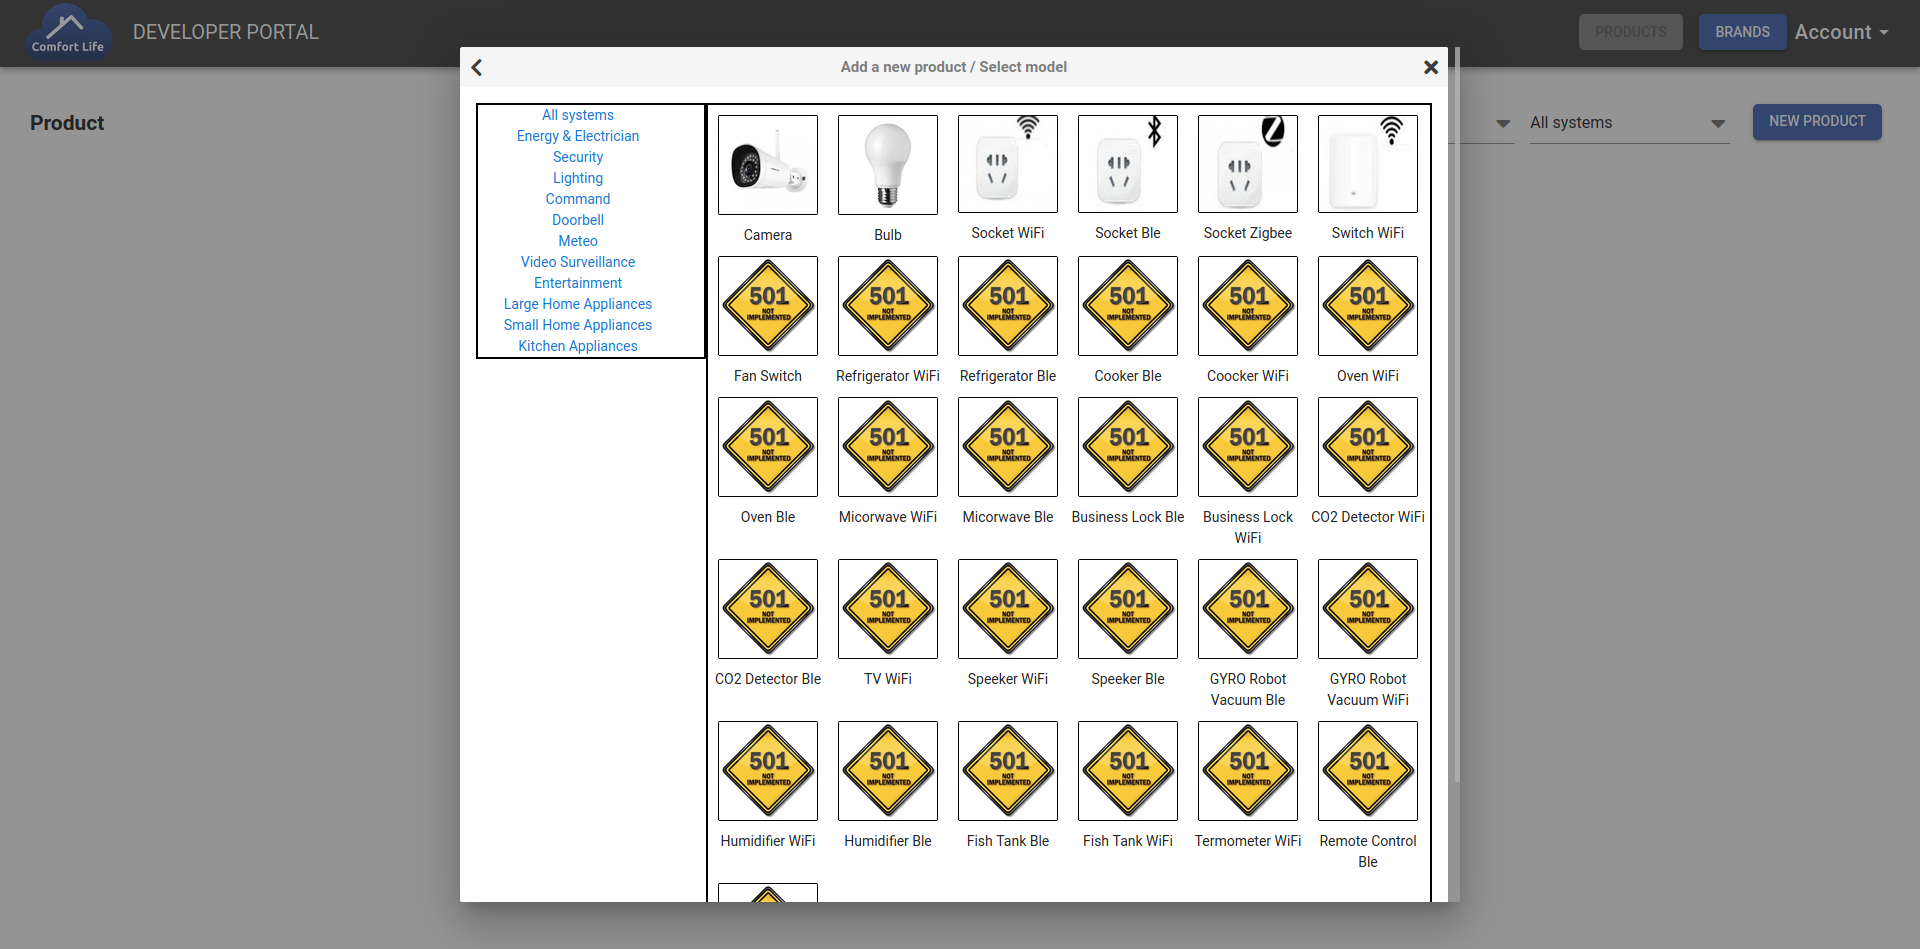Go back using the modal's back arrow
Screen dimensions: 1920x949
(477, 67)
